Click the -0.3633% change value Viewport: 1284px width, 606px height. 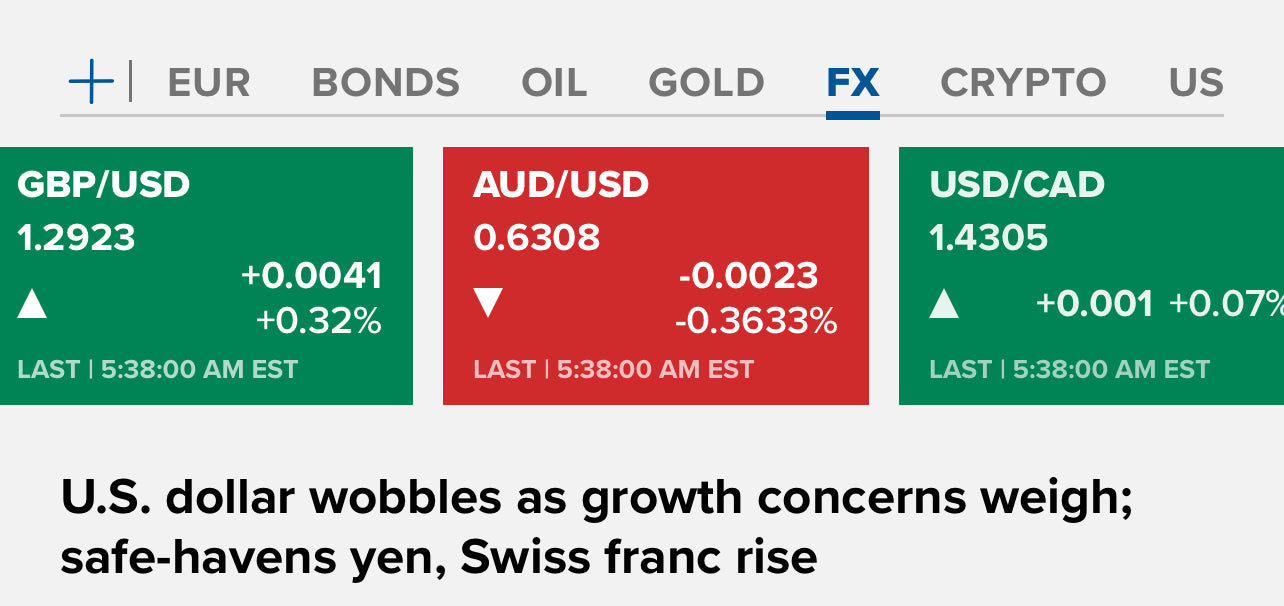(756, 321)
